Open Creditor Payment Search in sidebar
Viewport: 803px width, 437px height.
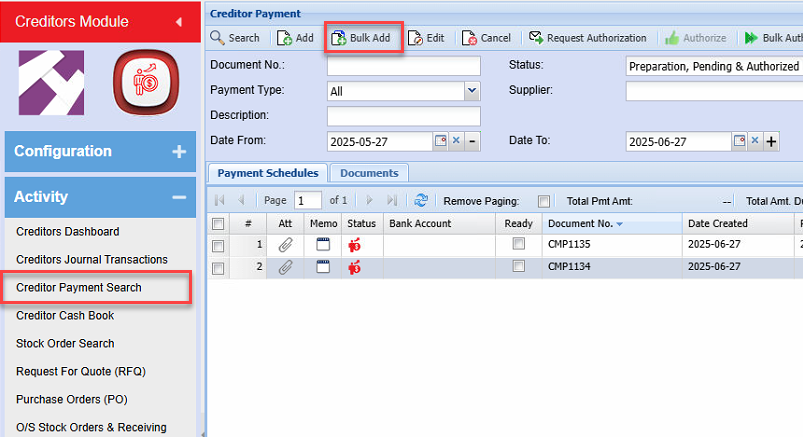79,288
